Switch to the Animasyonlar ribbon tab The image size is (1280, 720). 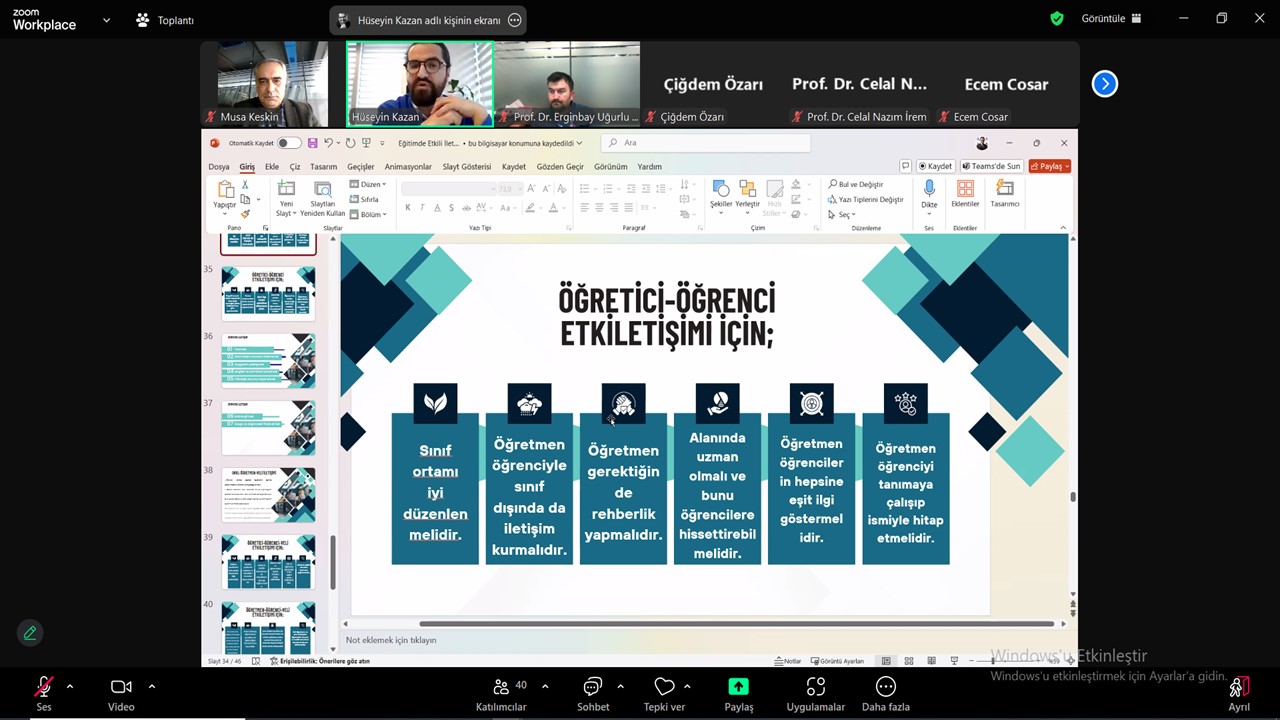[408, 167]
